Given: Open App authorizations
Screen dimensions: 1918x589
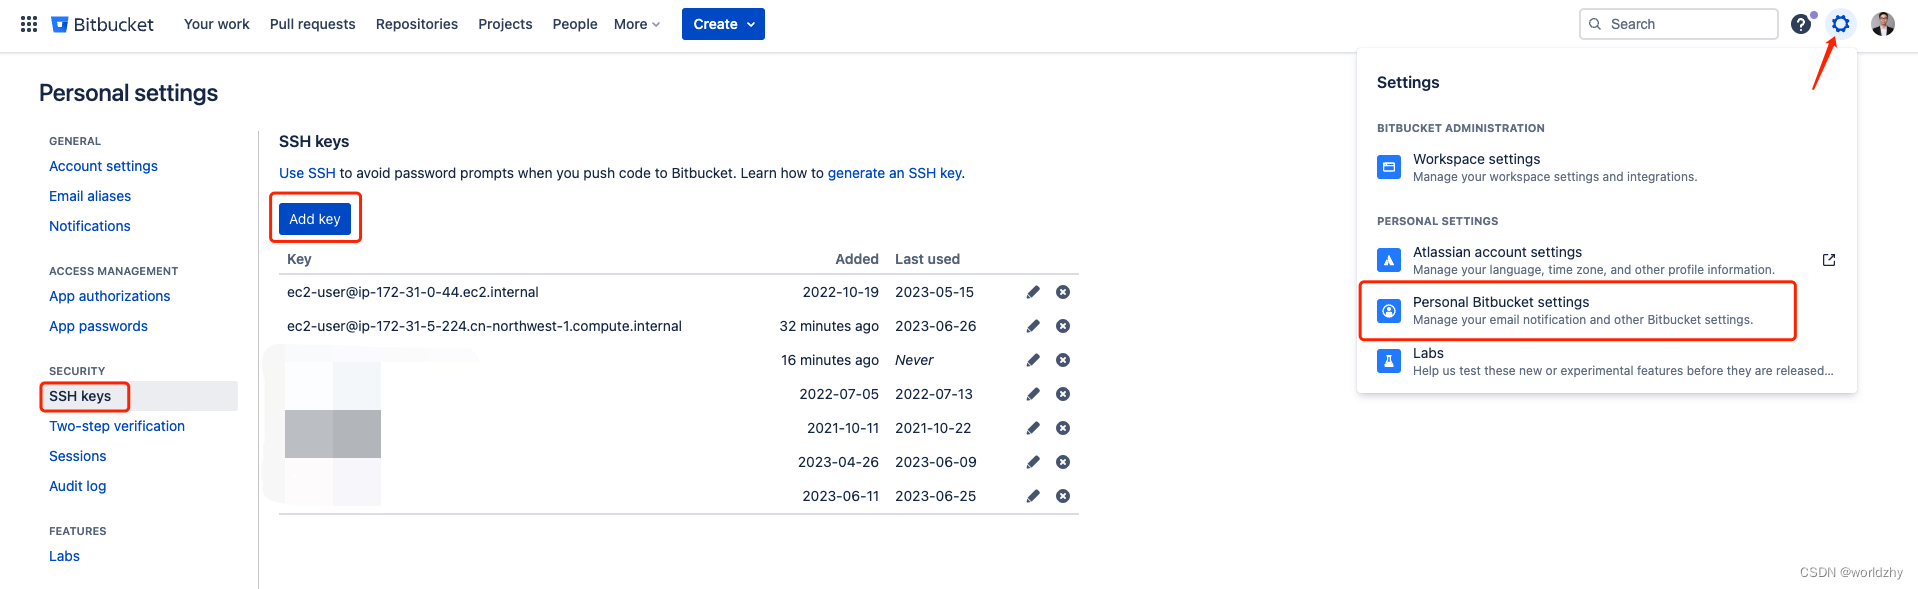Looking at the screenshot, I should click(x=110, y=296).
